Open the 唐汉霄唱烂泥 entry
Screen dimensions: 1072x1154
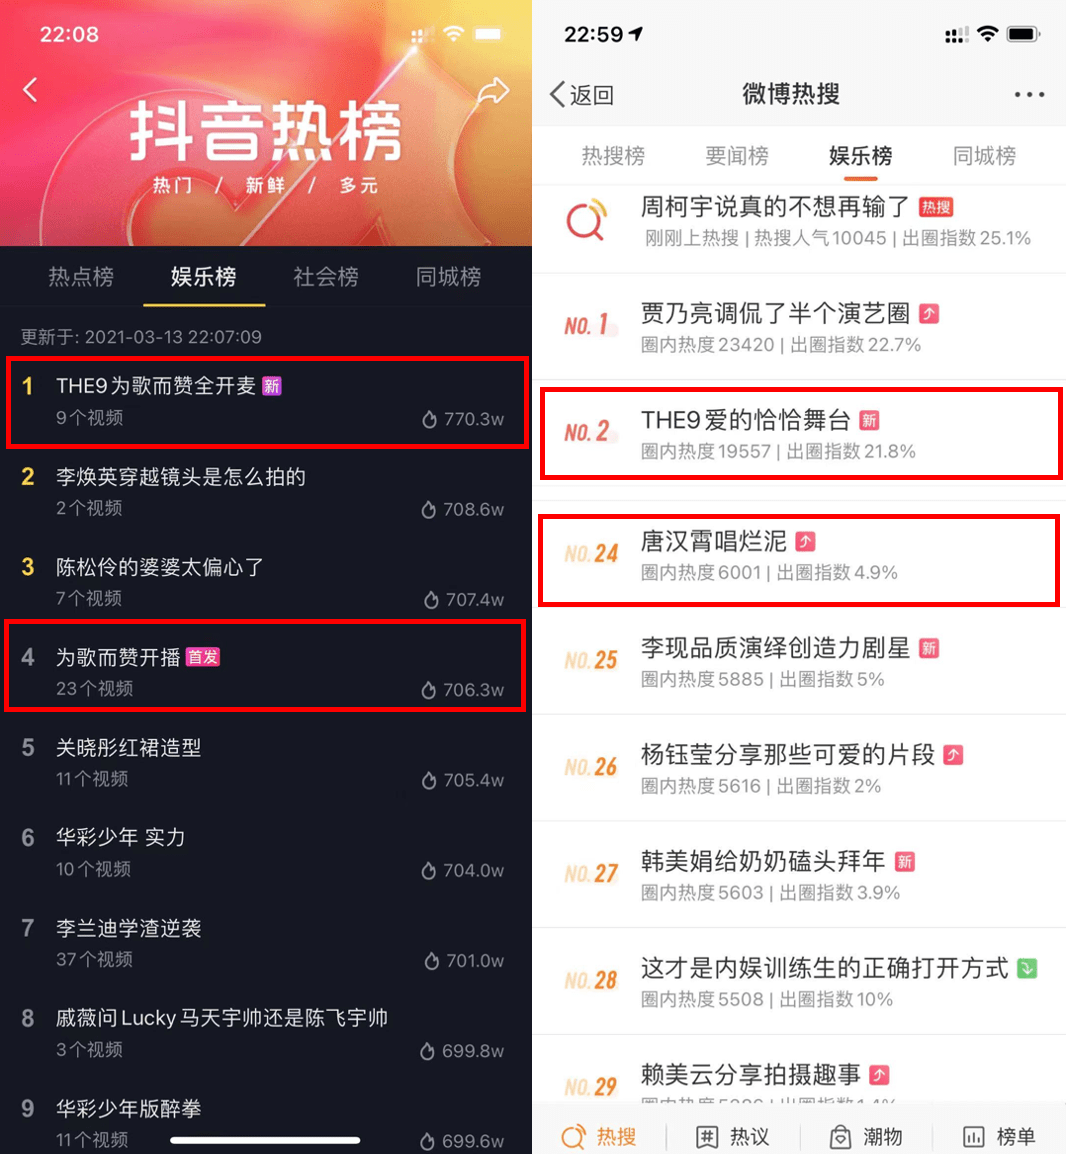pos(799,561)
